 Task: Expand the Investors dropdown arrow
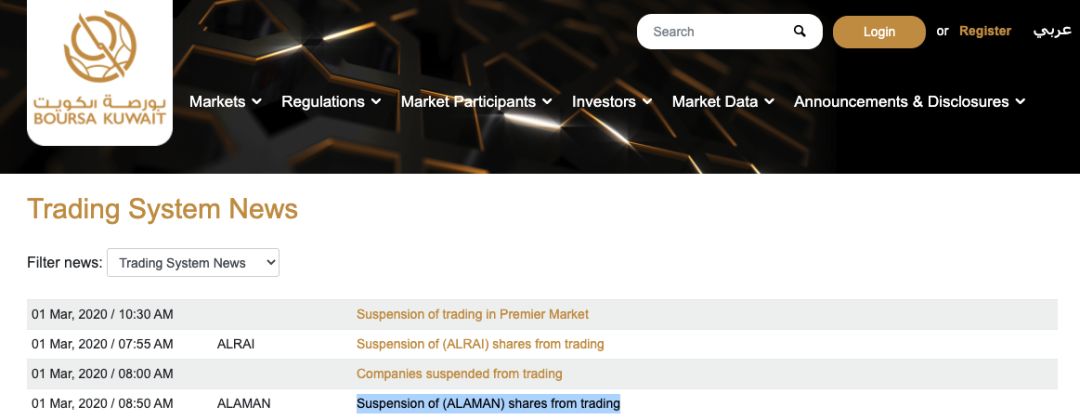(648, 102)
